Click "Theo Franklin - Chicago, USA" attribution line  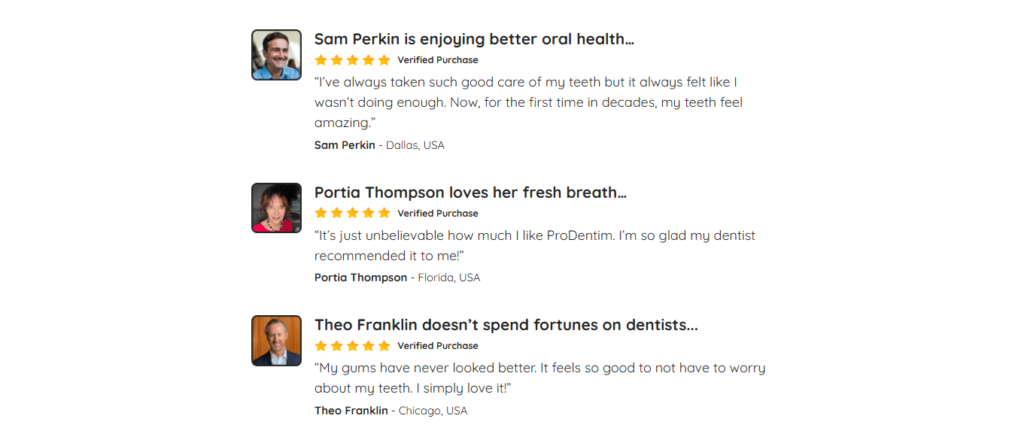[x=390, y=410]
